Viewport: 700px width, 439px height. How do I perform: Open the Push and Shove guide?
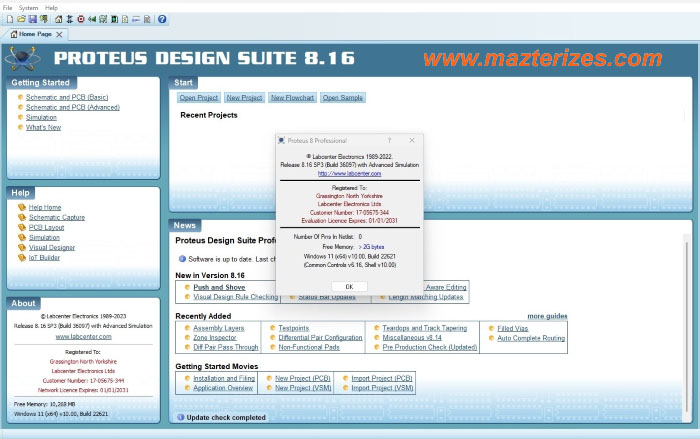tap(219, 287)
